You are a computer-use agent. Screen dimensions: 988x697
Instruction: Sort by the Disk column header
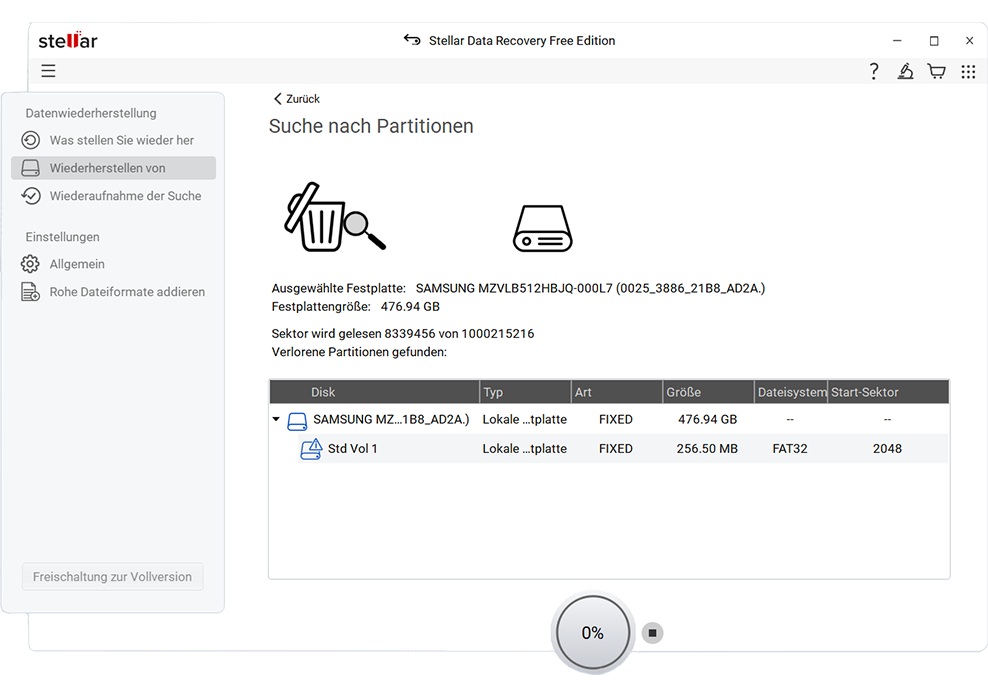374,392
